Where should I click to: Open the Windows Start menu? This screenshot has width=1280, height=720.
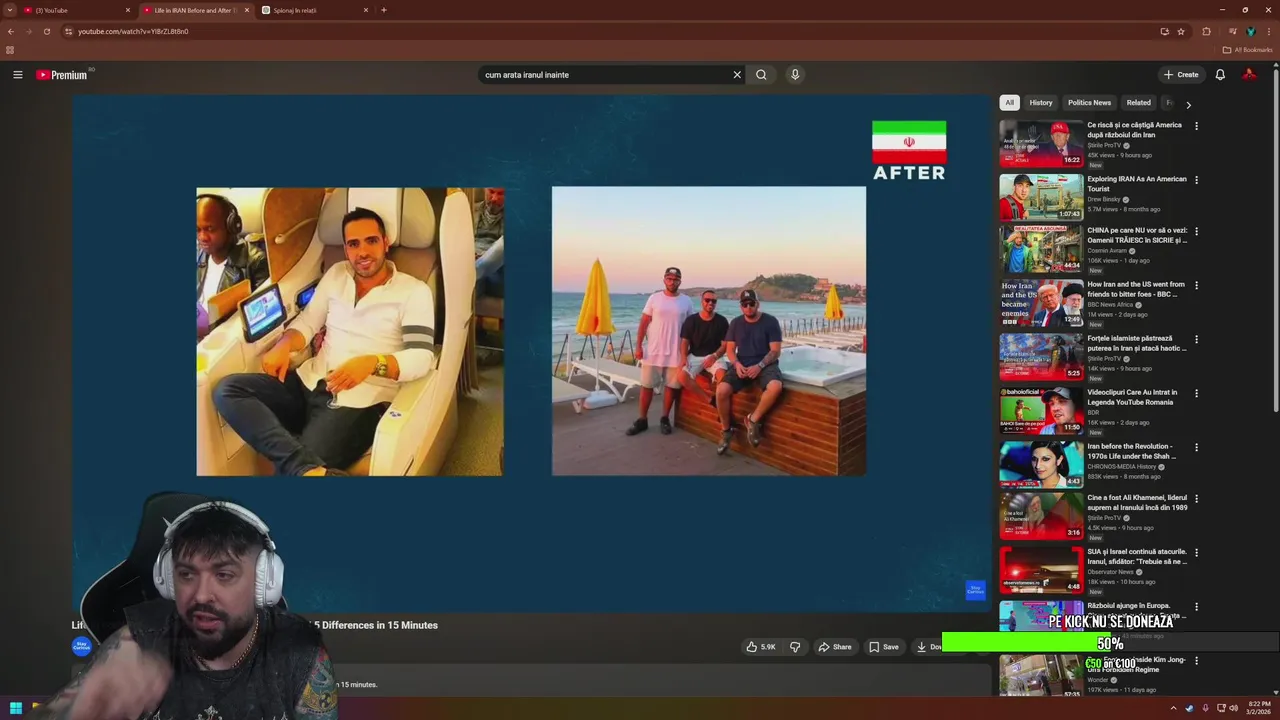(x=15, y=708)
